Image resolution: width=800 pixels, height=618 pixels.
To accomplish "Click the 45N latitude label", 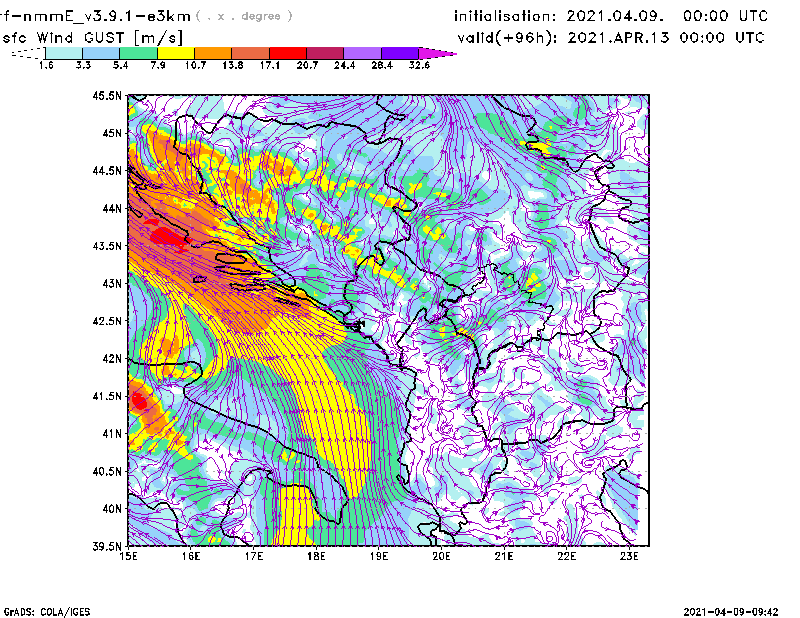I will (x=112, y=133).
